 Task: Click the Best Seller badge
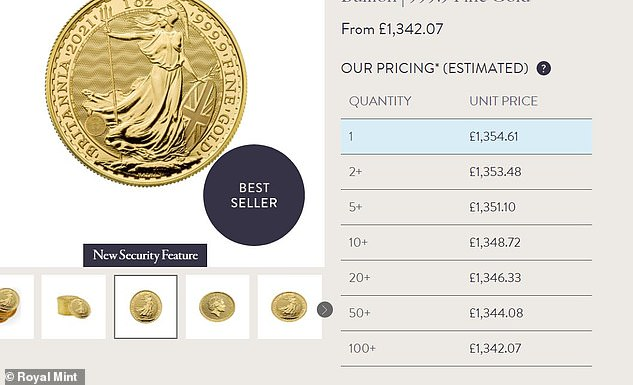pos(254,195)
